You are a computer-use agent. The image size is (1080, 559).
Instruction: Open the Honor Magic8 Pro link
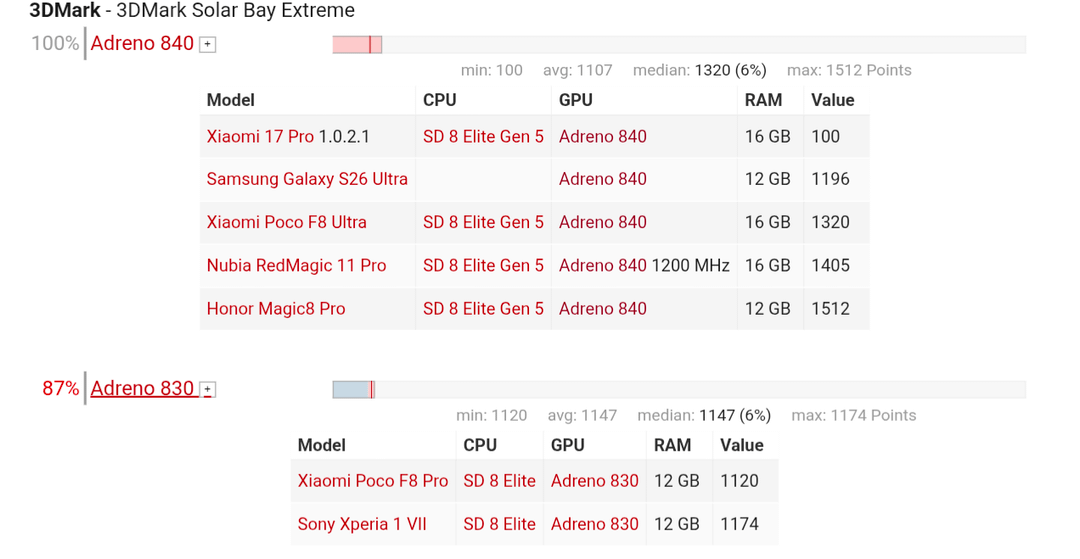(x=276, y=309)
